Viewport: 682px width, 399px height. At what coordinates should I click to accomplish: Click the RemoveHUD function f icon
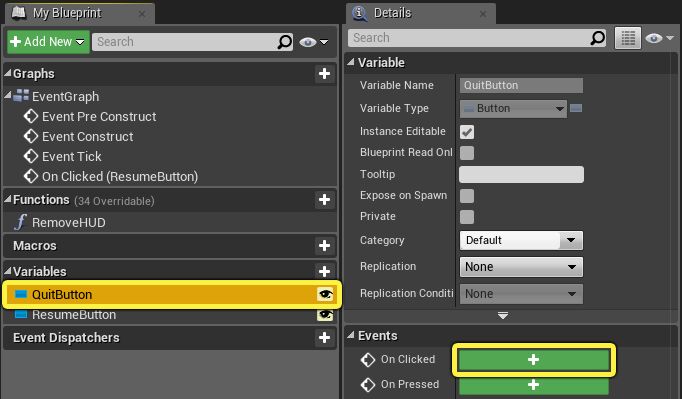[x=20, y=222]
